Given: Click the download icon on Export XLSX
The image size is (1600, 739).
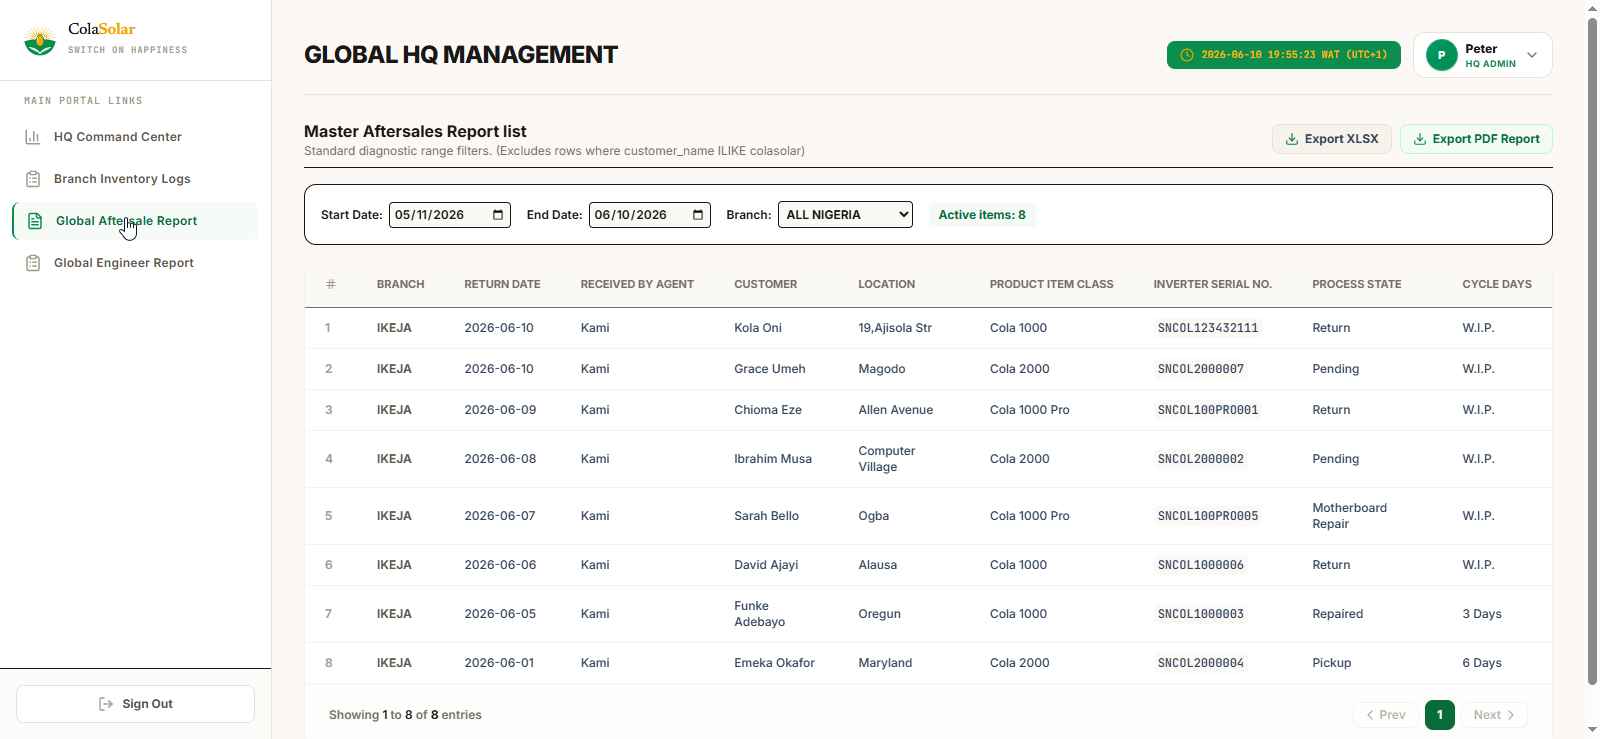Looking at the screenshot, I should (1292, 139).
